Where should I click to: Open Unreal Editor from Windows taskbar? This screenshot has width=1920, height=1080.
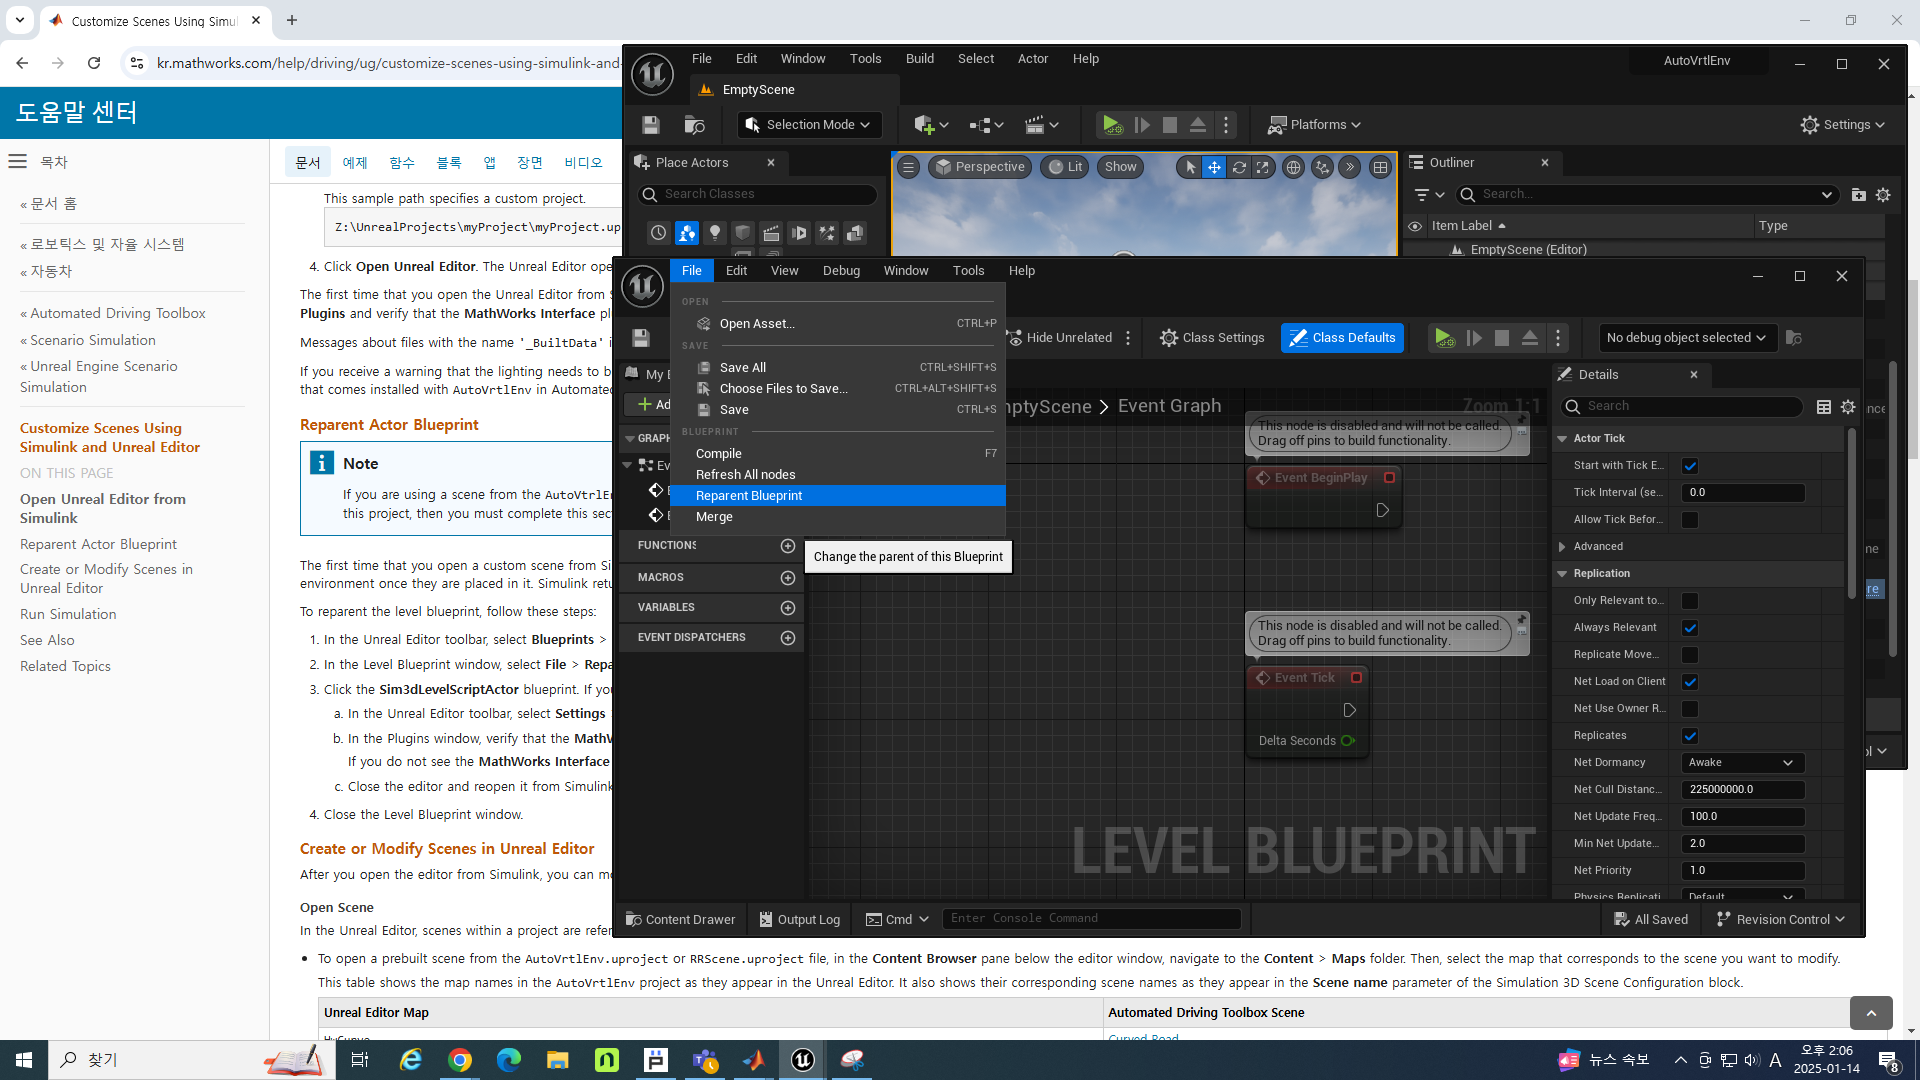[803, 1060]
